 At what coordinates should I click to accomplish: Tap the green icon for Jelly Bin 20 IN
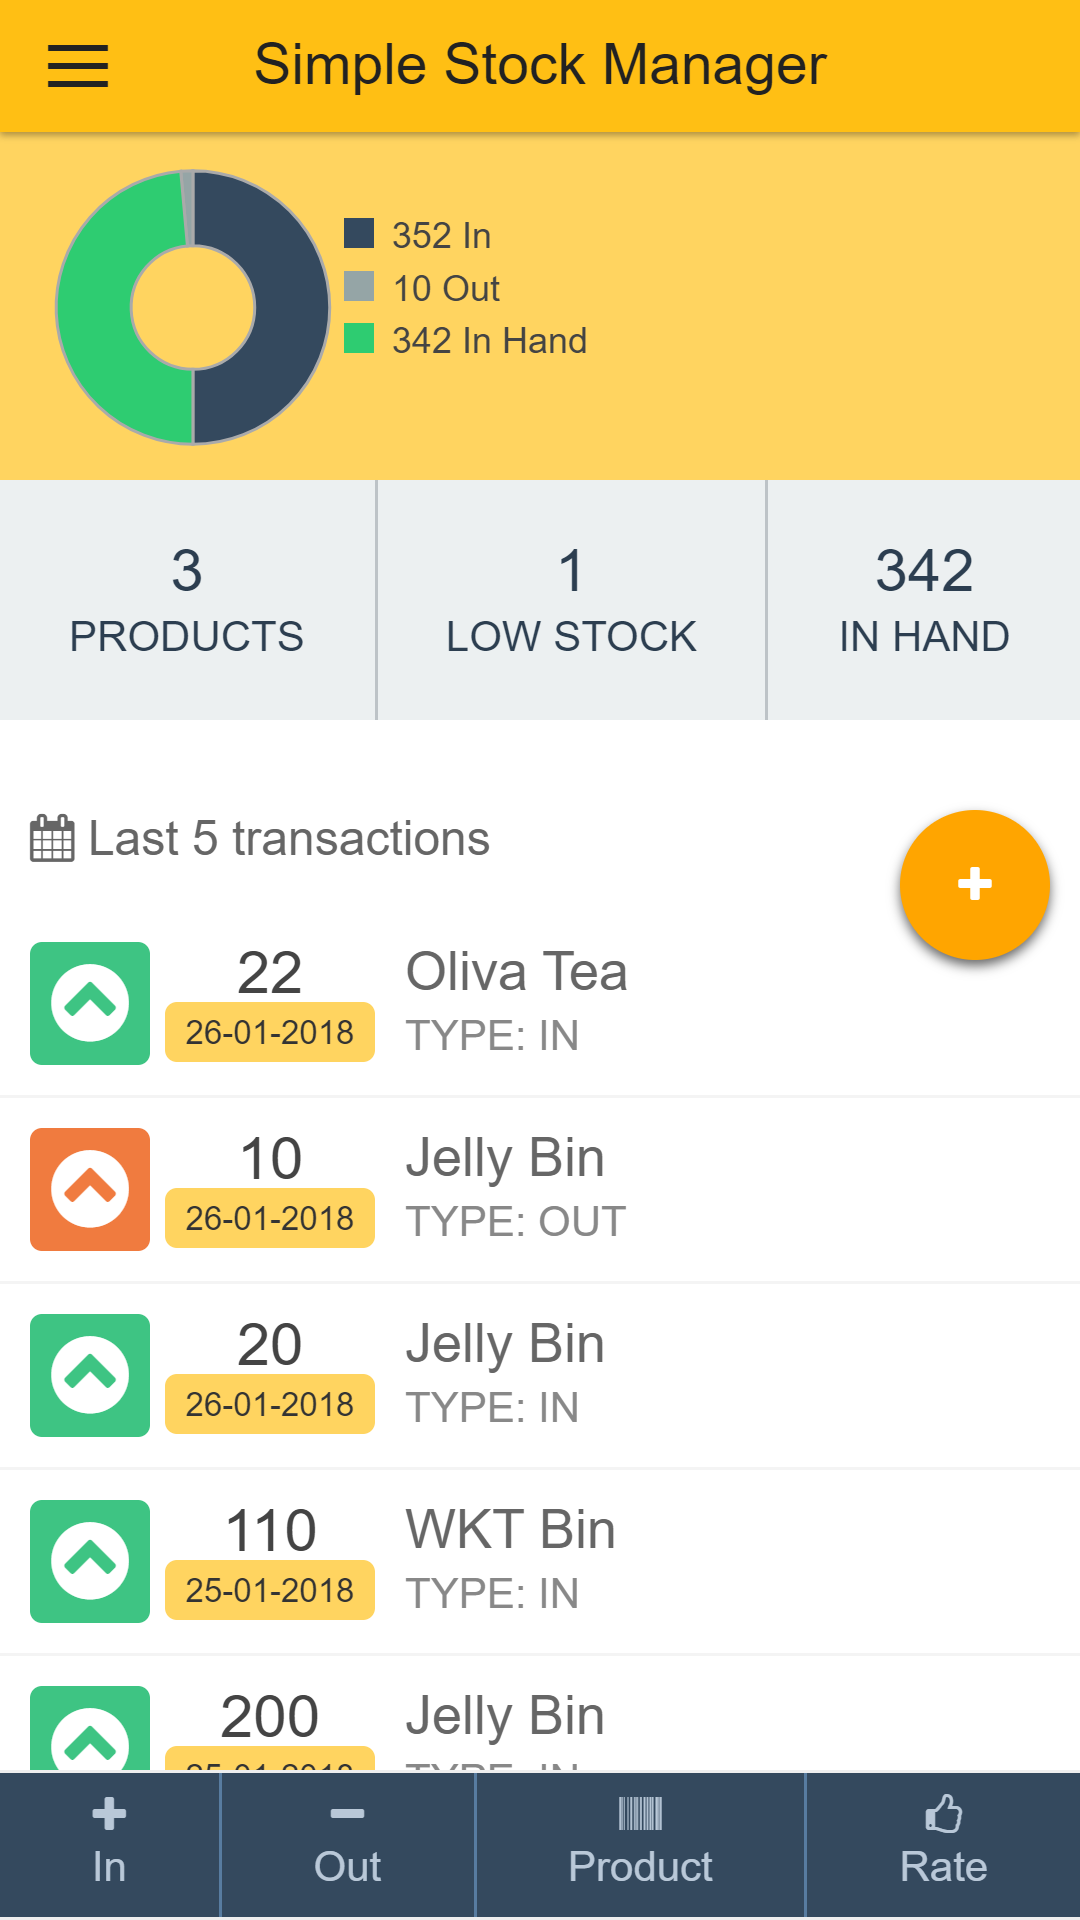pos(90,1375)
